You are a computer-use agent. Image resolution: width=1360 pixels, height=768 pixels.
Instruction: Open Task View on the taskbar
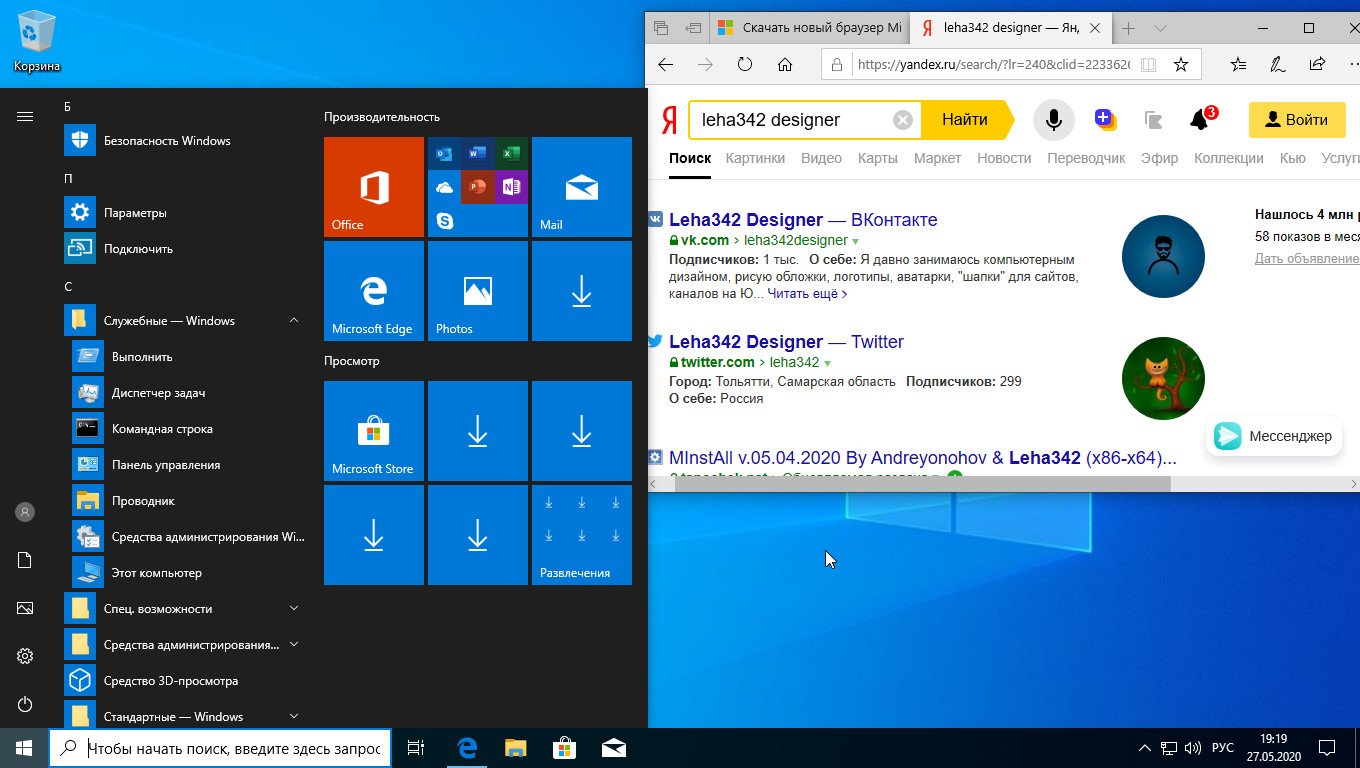[416, 747]
